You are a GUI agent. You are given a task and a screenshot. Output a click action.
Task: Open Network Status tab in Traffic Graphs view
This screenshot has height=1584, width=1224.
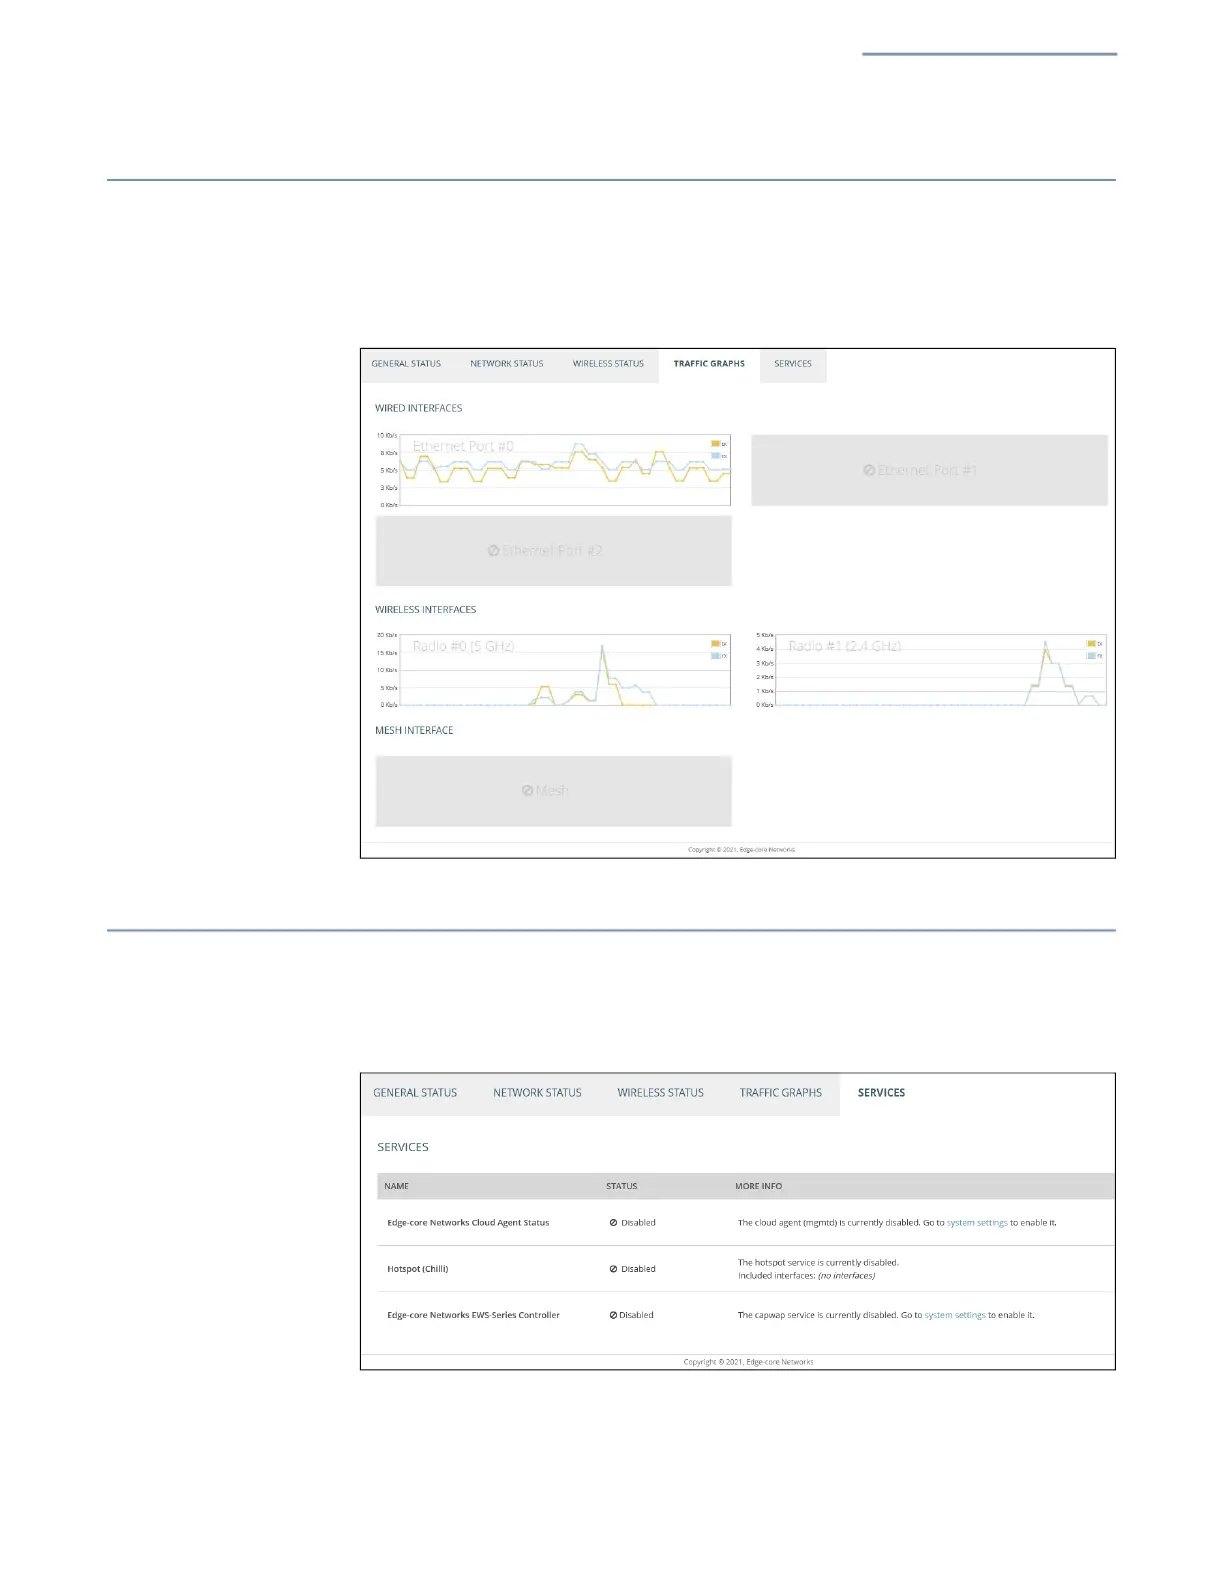point(507,364)
